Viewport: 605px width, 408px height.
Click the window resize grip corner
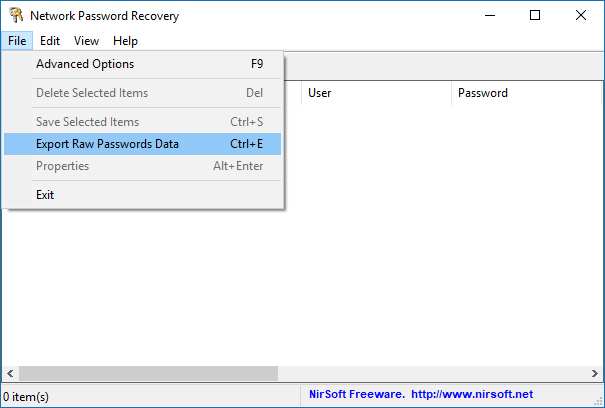coord(598,401)
